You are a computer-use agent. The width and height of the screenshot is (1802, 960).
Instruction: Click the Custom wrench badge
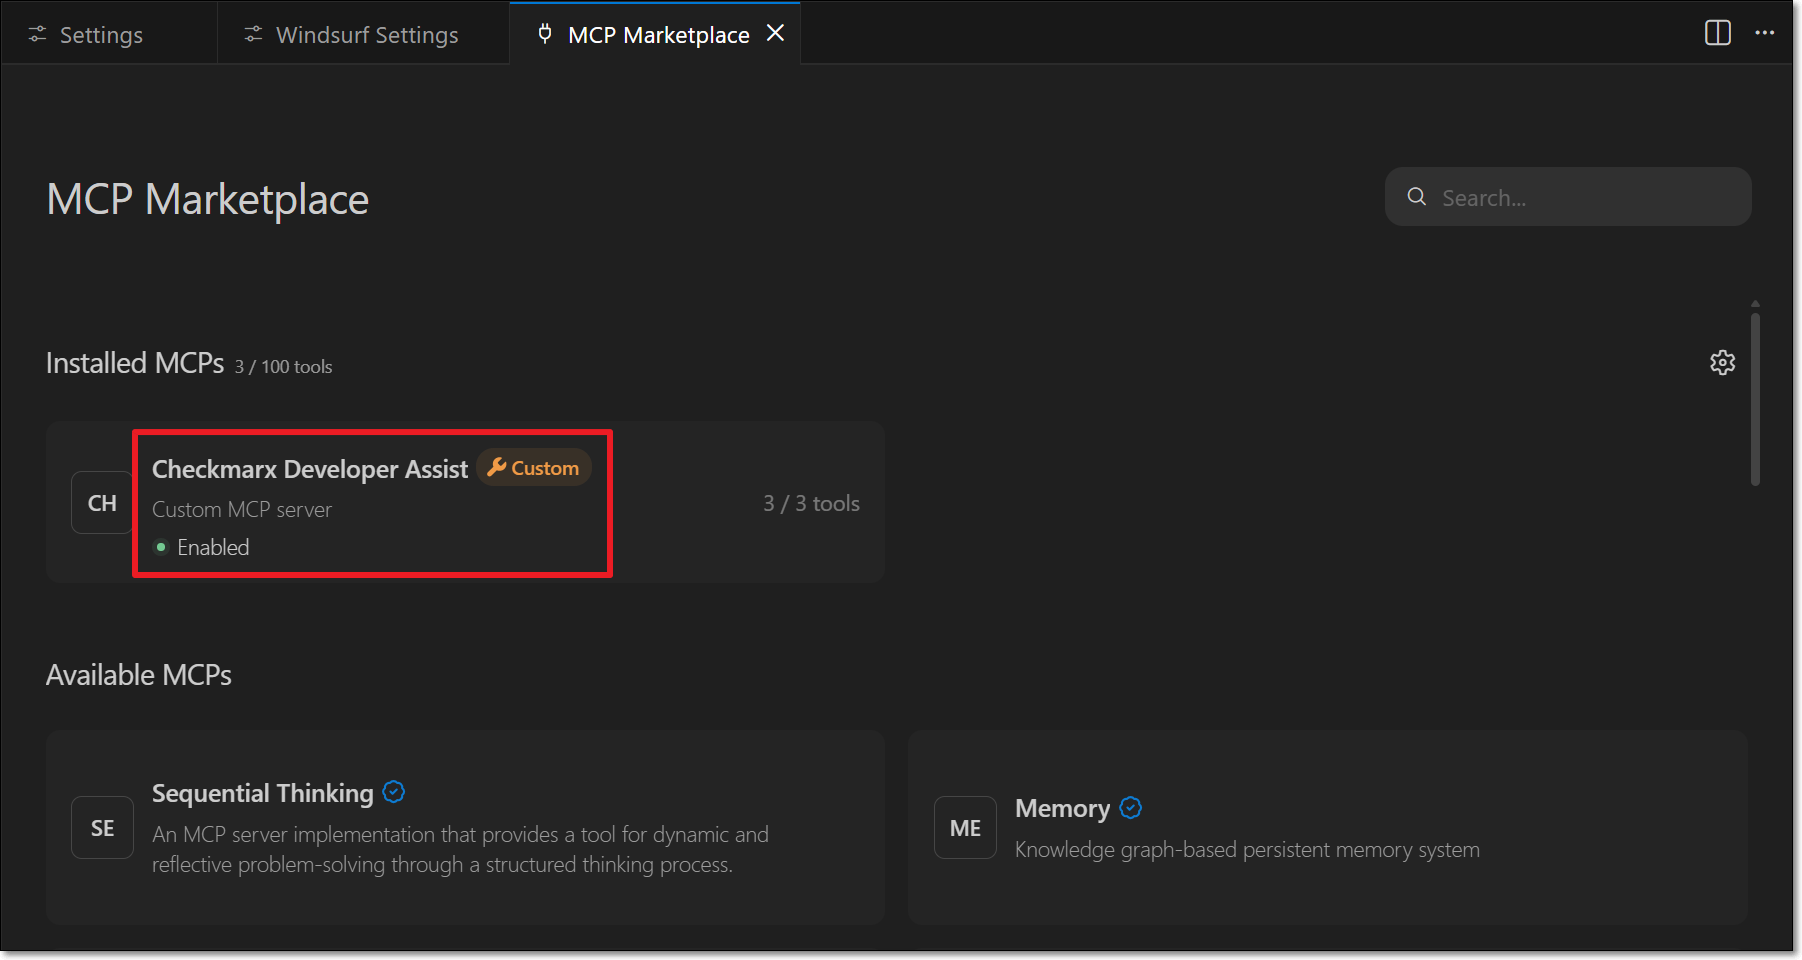point(534,468)
